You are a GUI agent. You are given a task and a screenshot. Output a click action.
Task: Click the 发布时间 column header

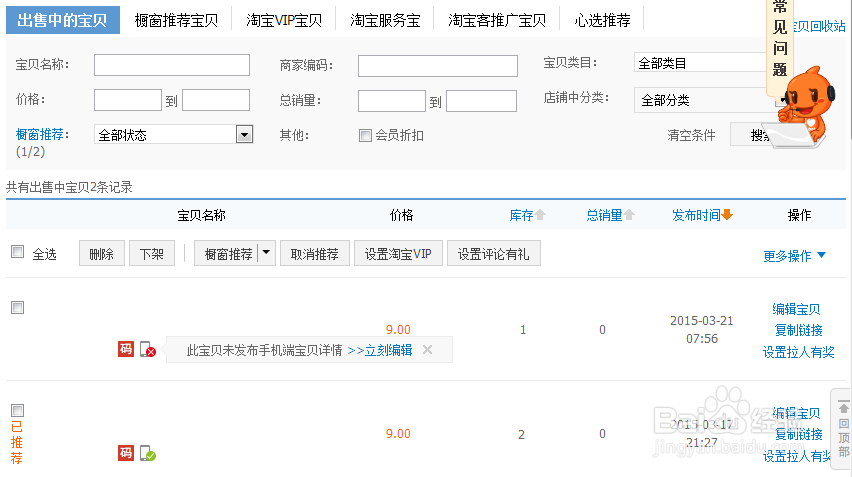[x=697, y=215]
